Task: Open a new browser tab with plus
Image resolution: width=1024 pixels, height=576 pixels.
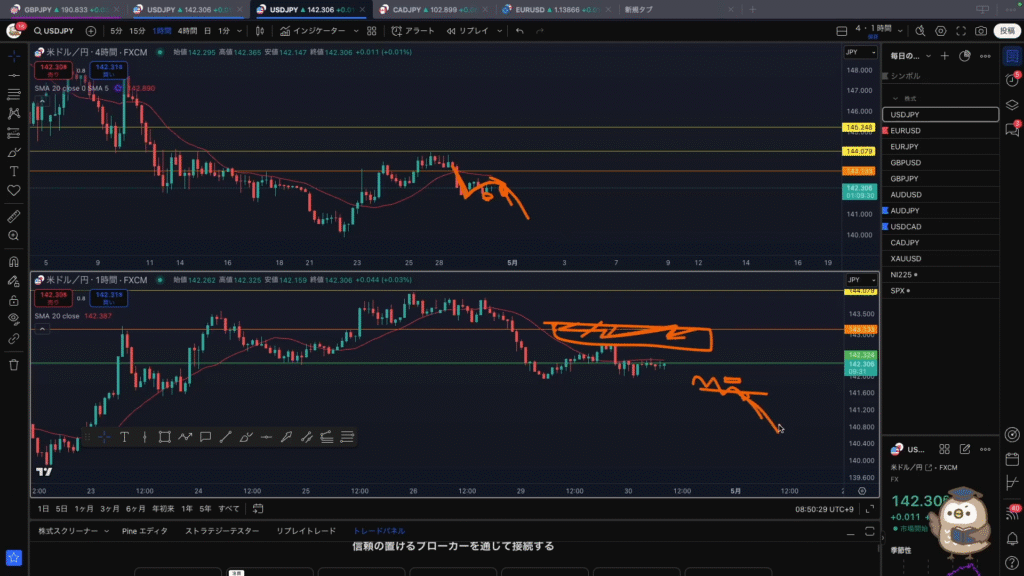Action: click(752, 10)
